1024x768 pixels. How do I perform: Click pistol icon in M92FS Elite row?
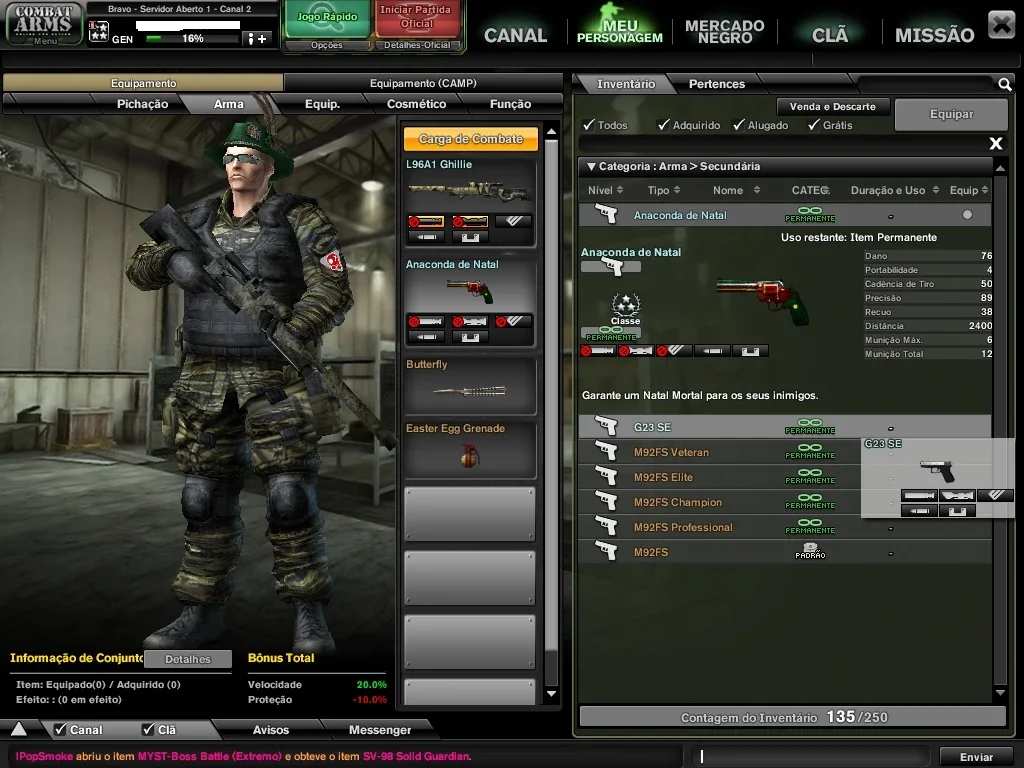(607, 476)
